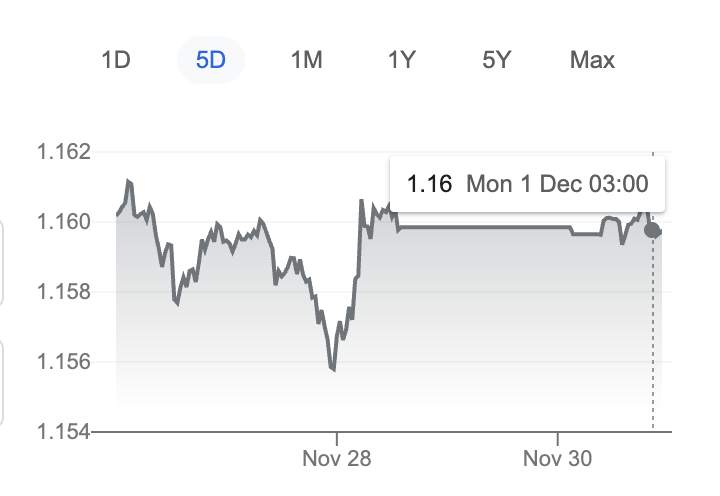Select the Max time range

pos(592,60)
